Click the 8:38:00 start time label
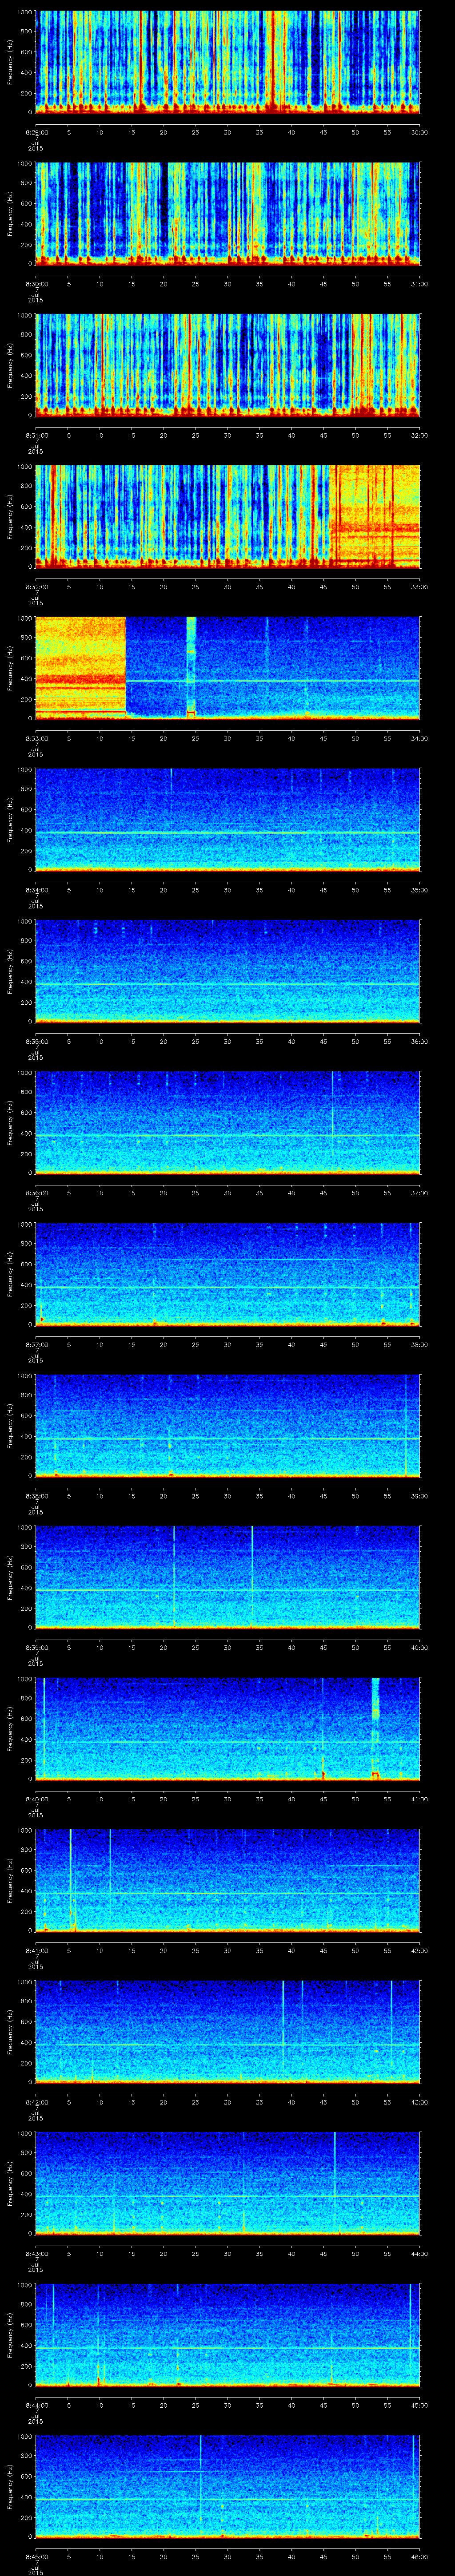Viewport: 455px width, 2576px height. (x=36, y=1496)
